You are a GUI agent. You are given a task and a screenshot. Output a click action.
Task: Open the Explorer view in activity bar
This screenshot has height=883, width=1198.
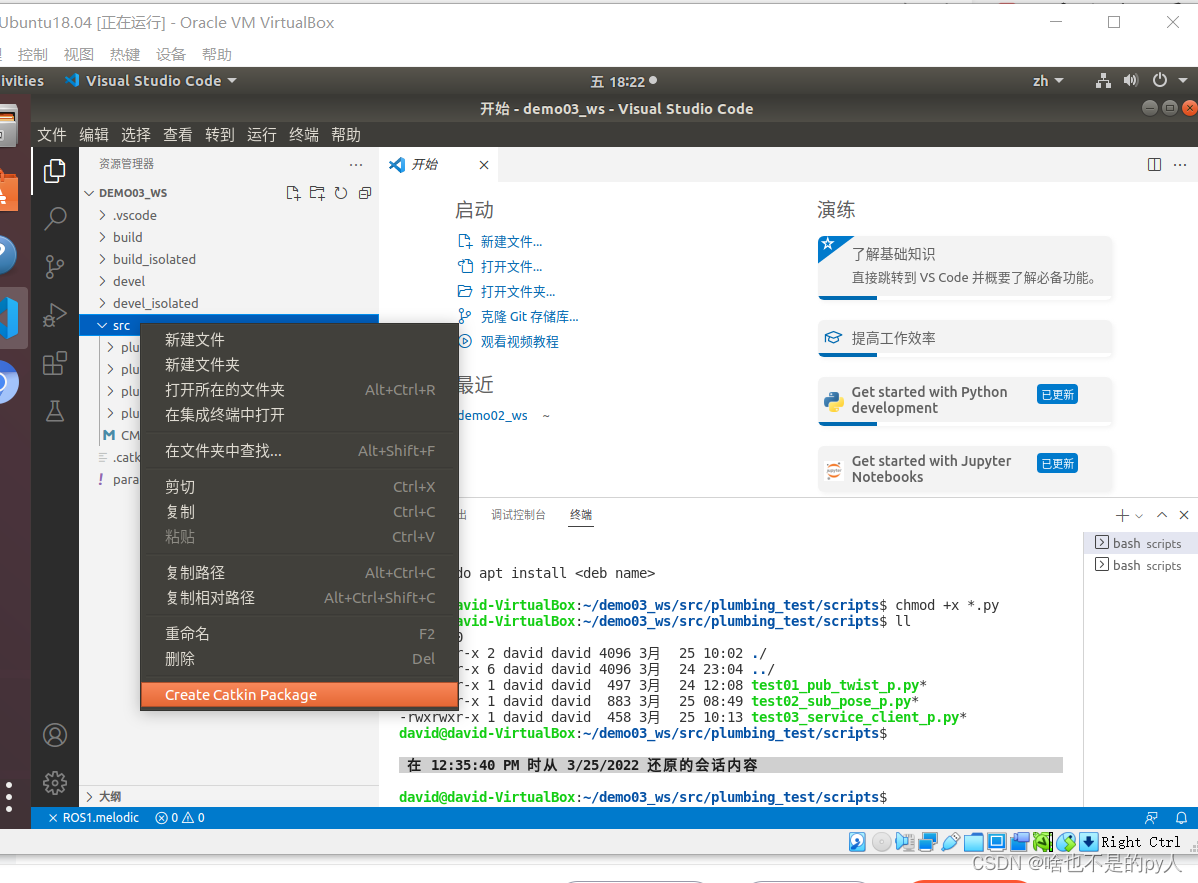[x=54, y=170]
